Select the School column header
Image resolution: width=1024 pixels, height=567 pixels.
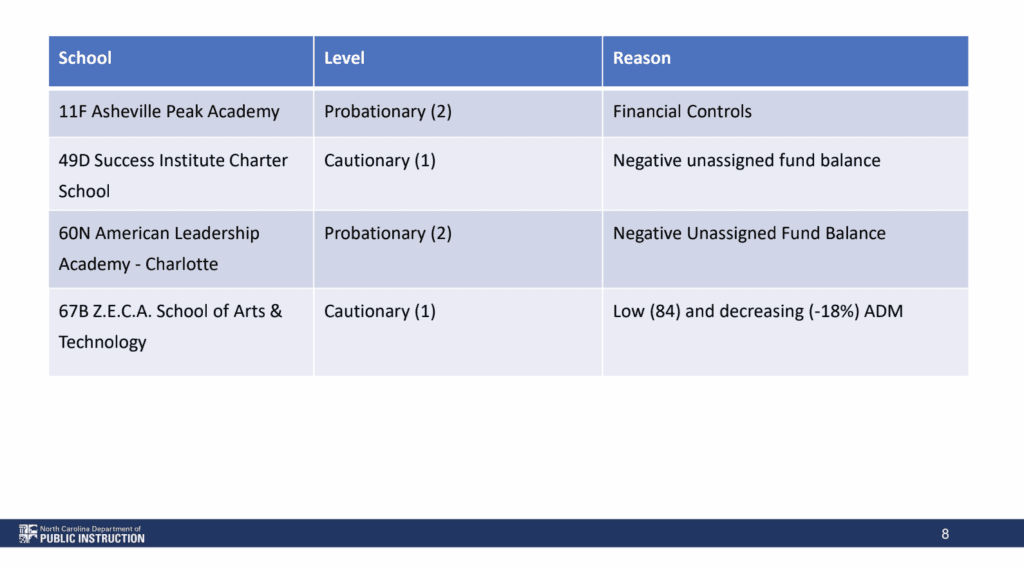coord(86,58)
